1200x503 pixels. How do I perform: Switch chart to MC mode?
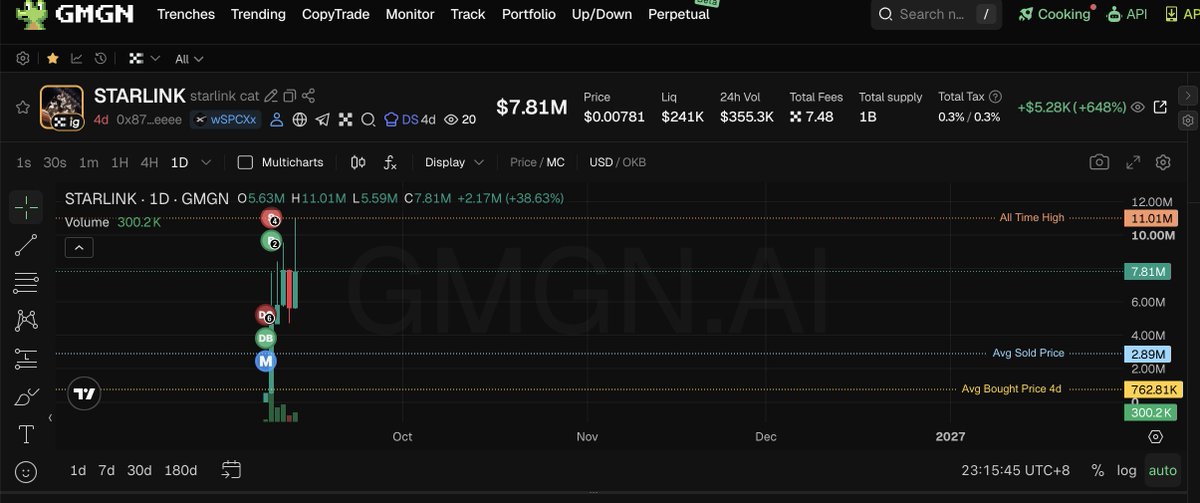(555, 162)
